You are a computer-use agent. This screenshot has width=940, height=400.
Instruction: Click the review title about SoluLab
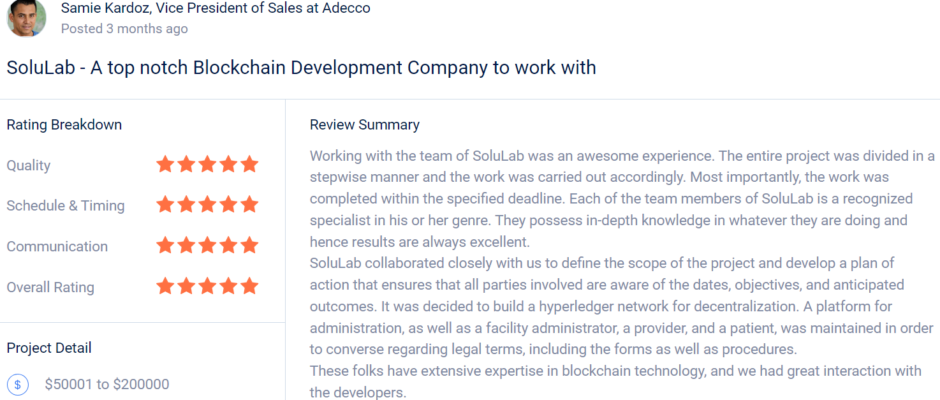[301, 67]
